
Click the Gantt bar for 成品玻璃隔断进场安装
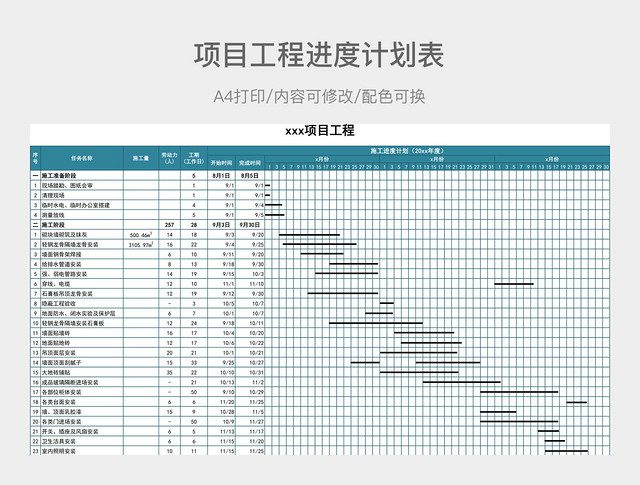click(462, 382)
